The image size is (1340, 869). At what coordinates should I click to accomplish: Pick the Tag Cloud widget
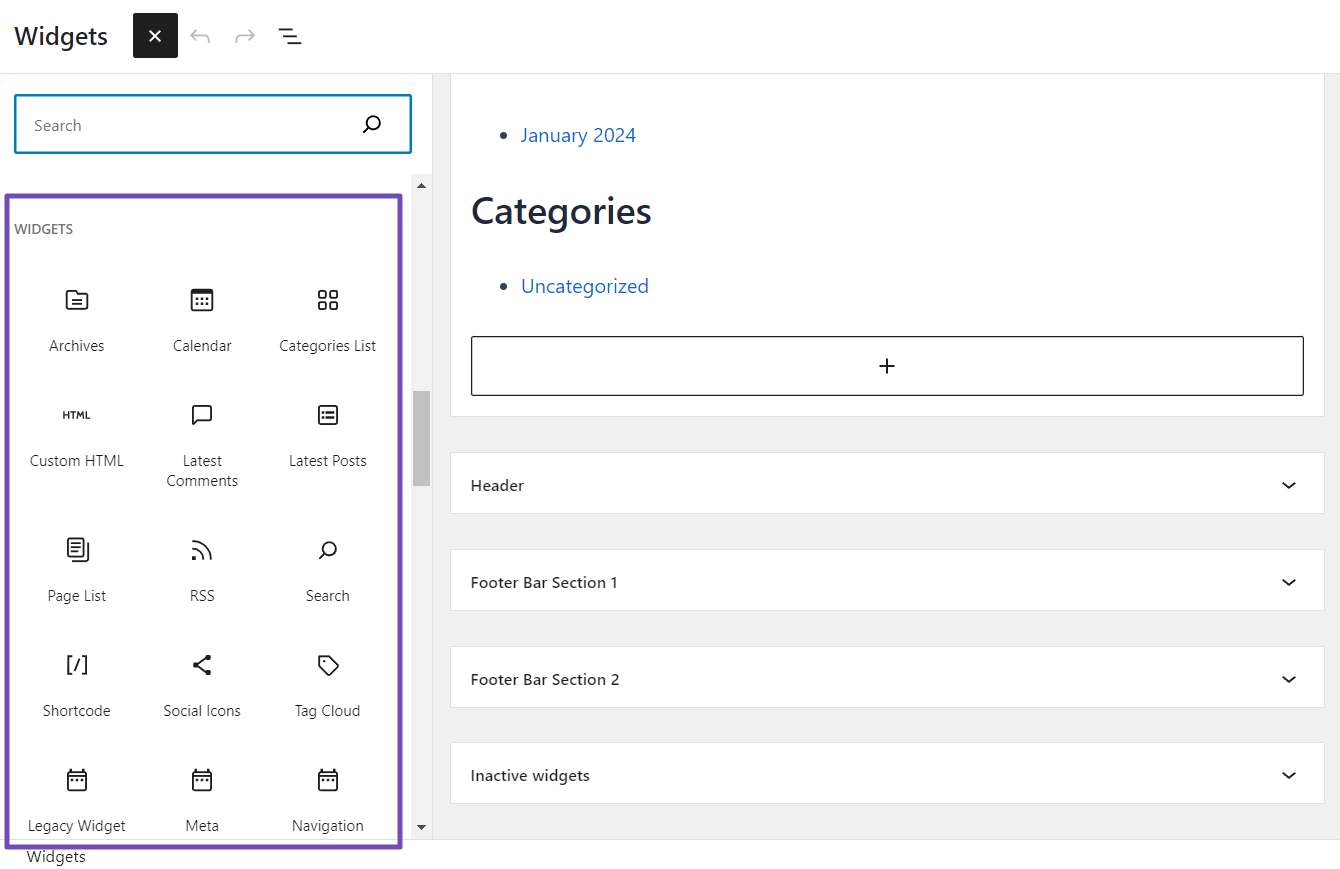(x=328, y=686)
